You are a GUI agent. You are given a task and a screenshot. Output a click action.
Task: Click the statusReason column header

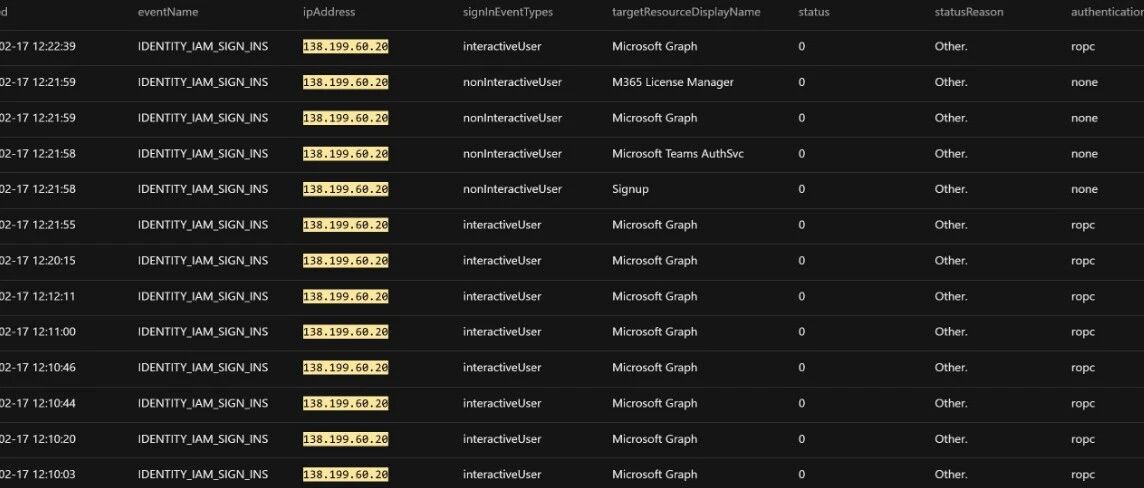point(969,12)
